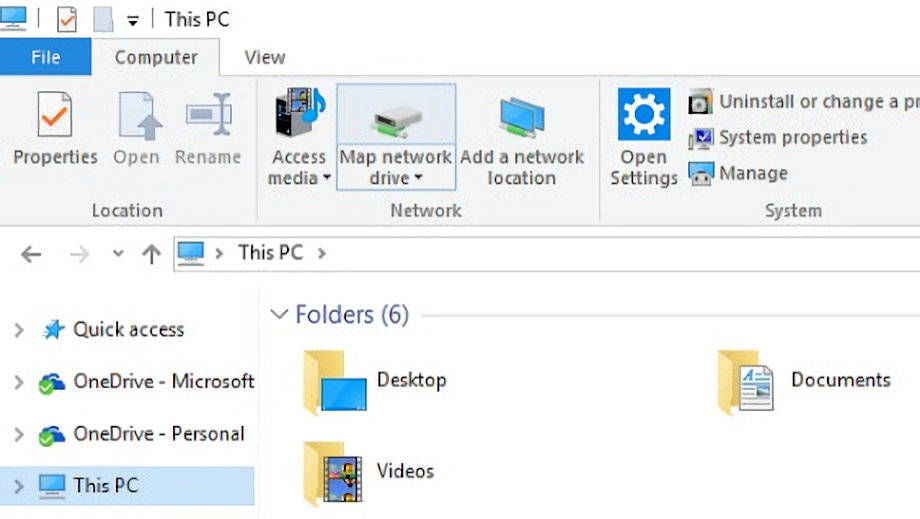Select the Computer ribbon tab
The width and height of the screenshot is (920, 519).
pyautogui.click(x=156, y=57)
